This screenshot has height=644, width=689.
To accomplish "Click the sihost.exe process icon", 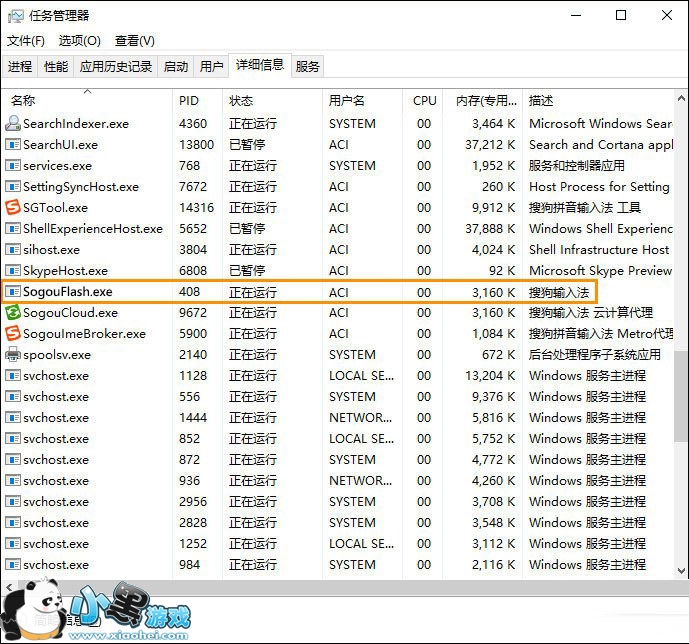I will pyautogui.click(x=13, y=250).
